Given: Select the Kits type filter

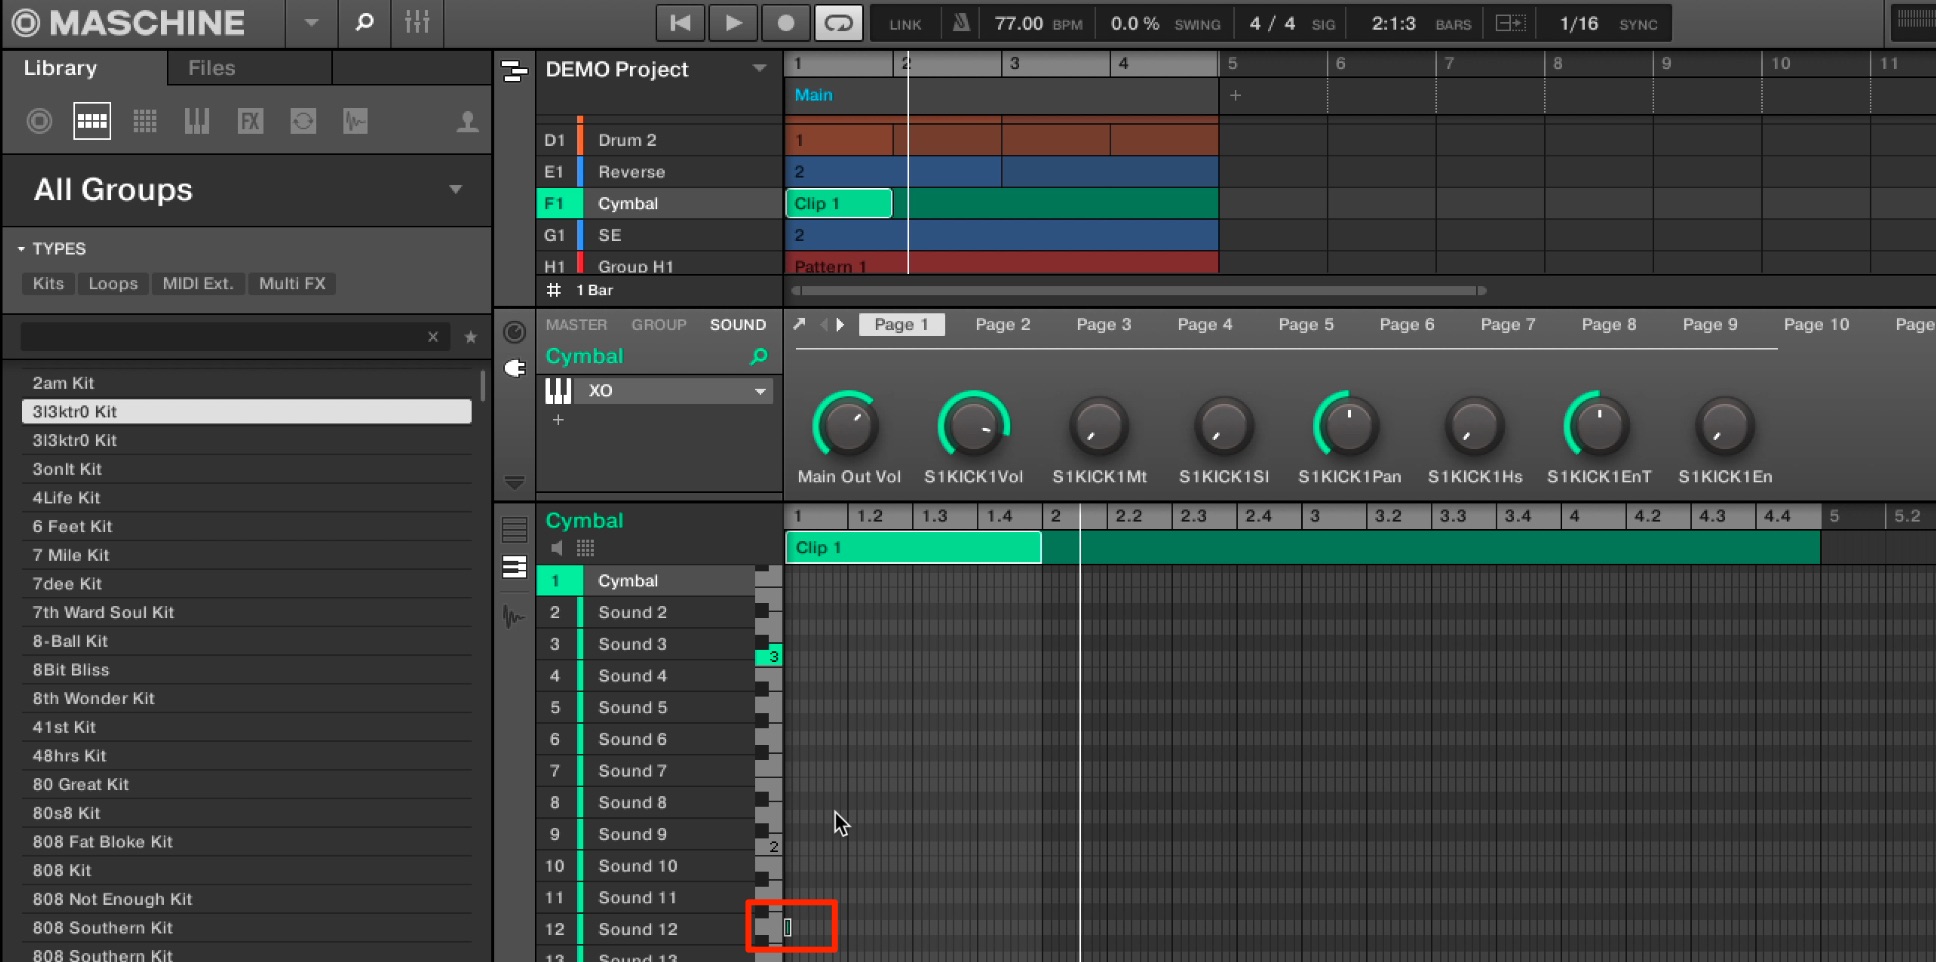Looking at the screenshot, I should tap(48, 283).
